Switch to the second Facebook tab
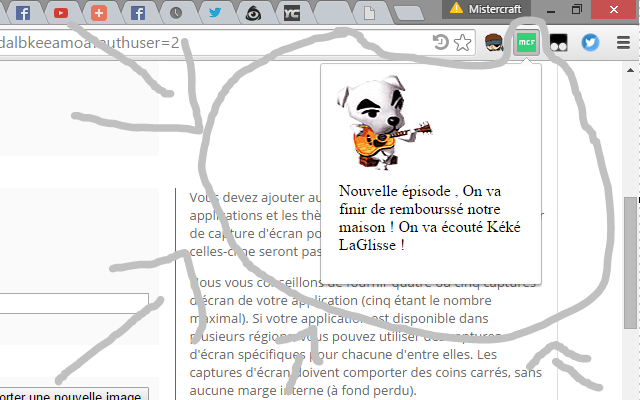This screenshot has width=640, height=400. tap(138, 13)
